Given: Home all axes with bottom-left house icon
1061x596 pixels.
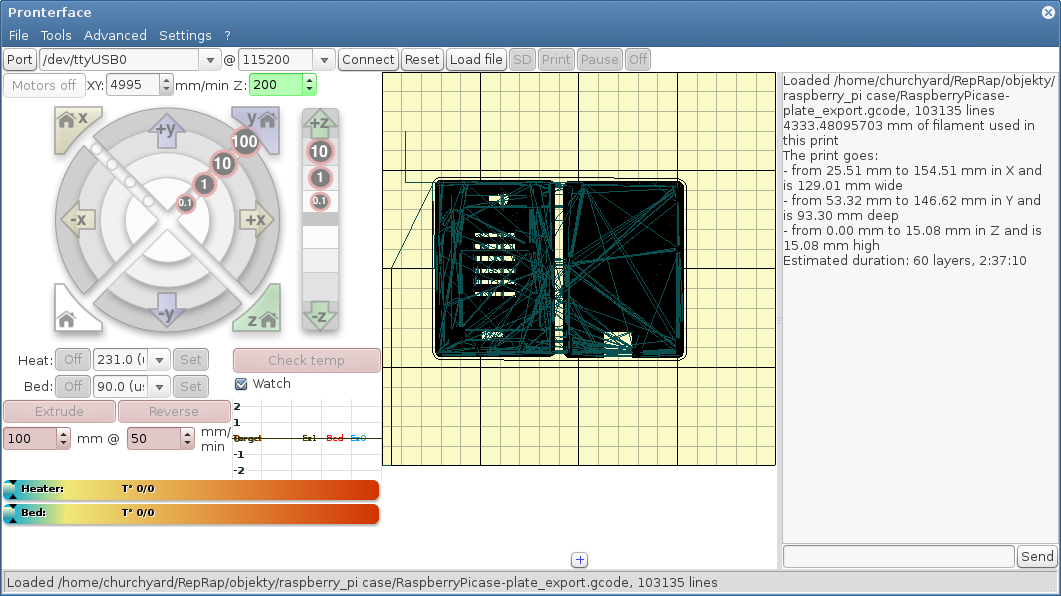Looking at the screenshot, I should pos(68,317).
